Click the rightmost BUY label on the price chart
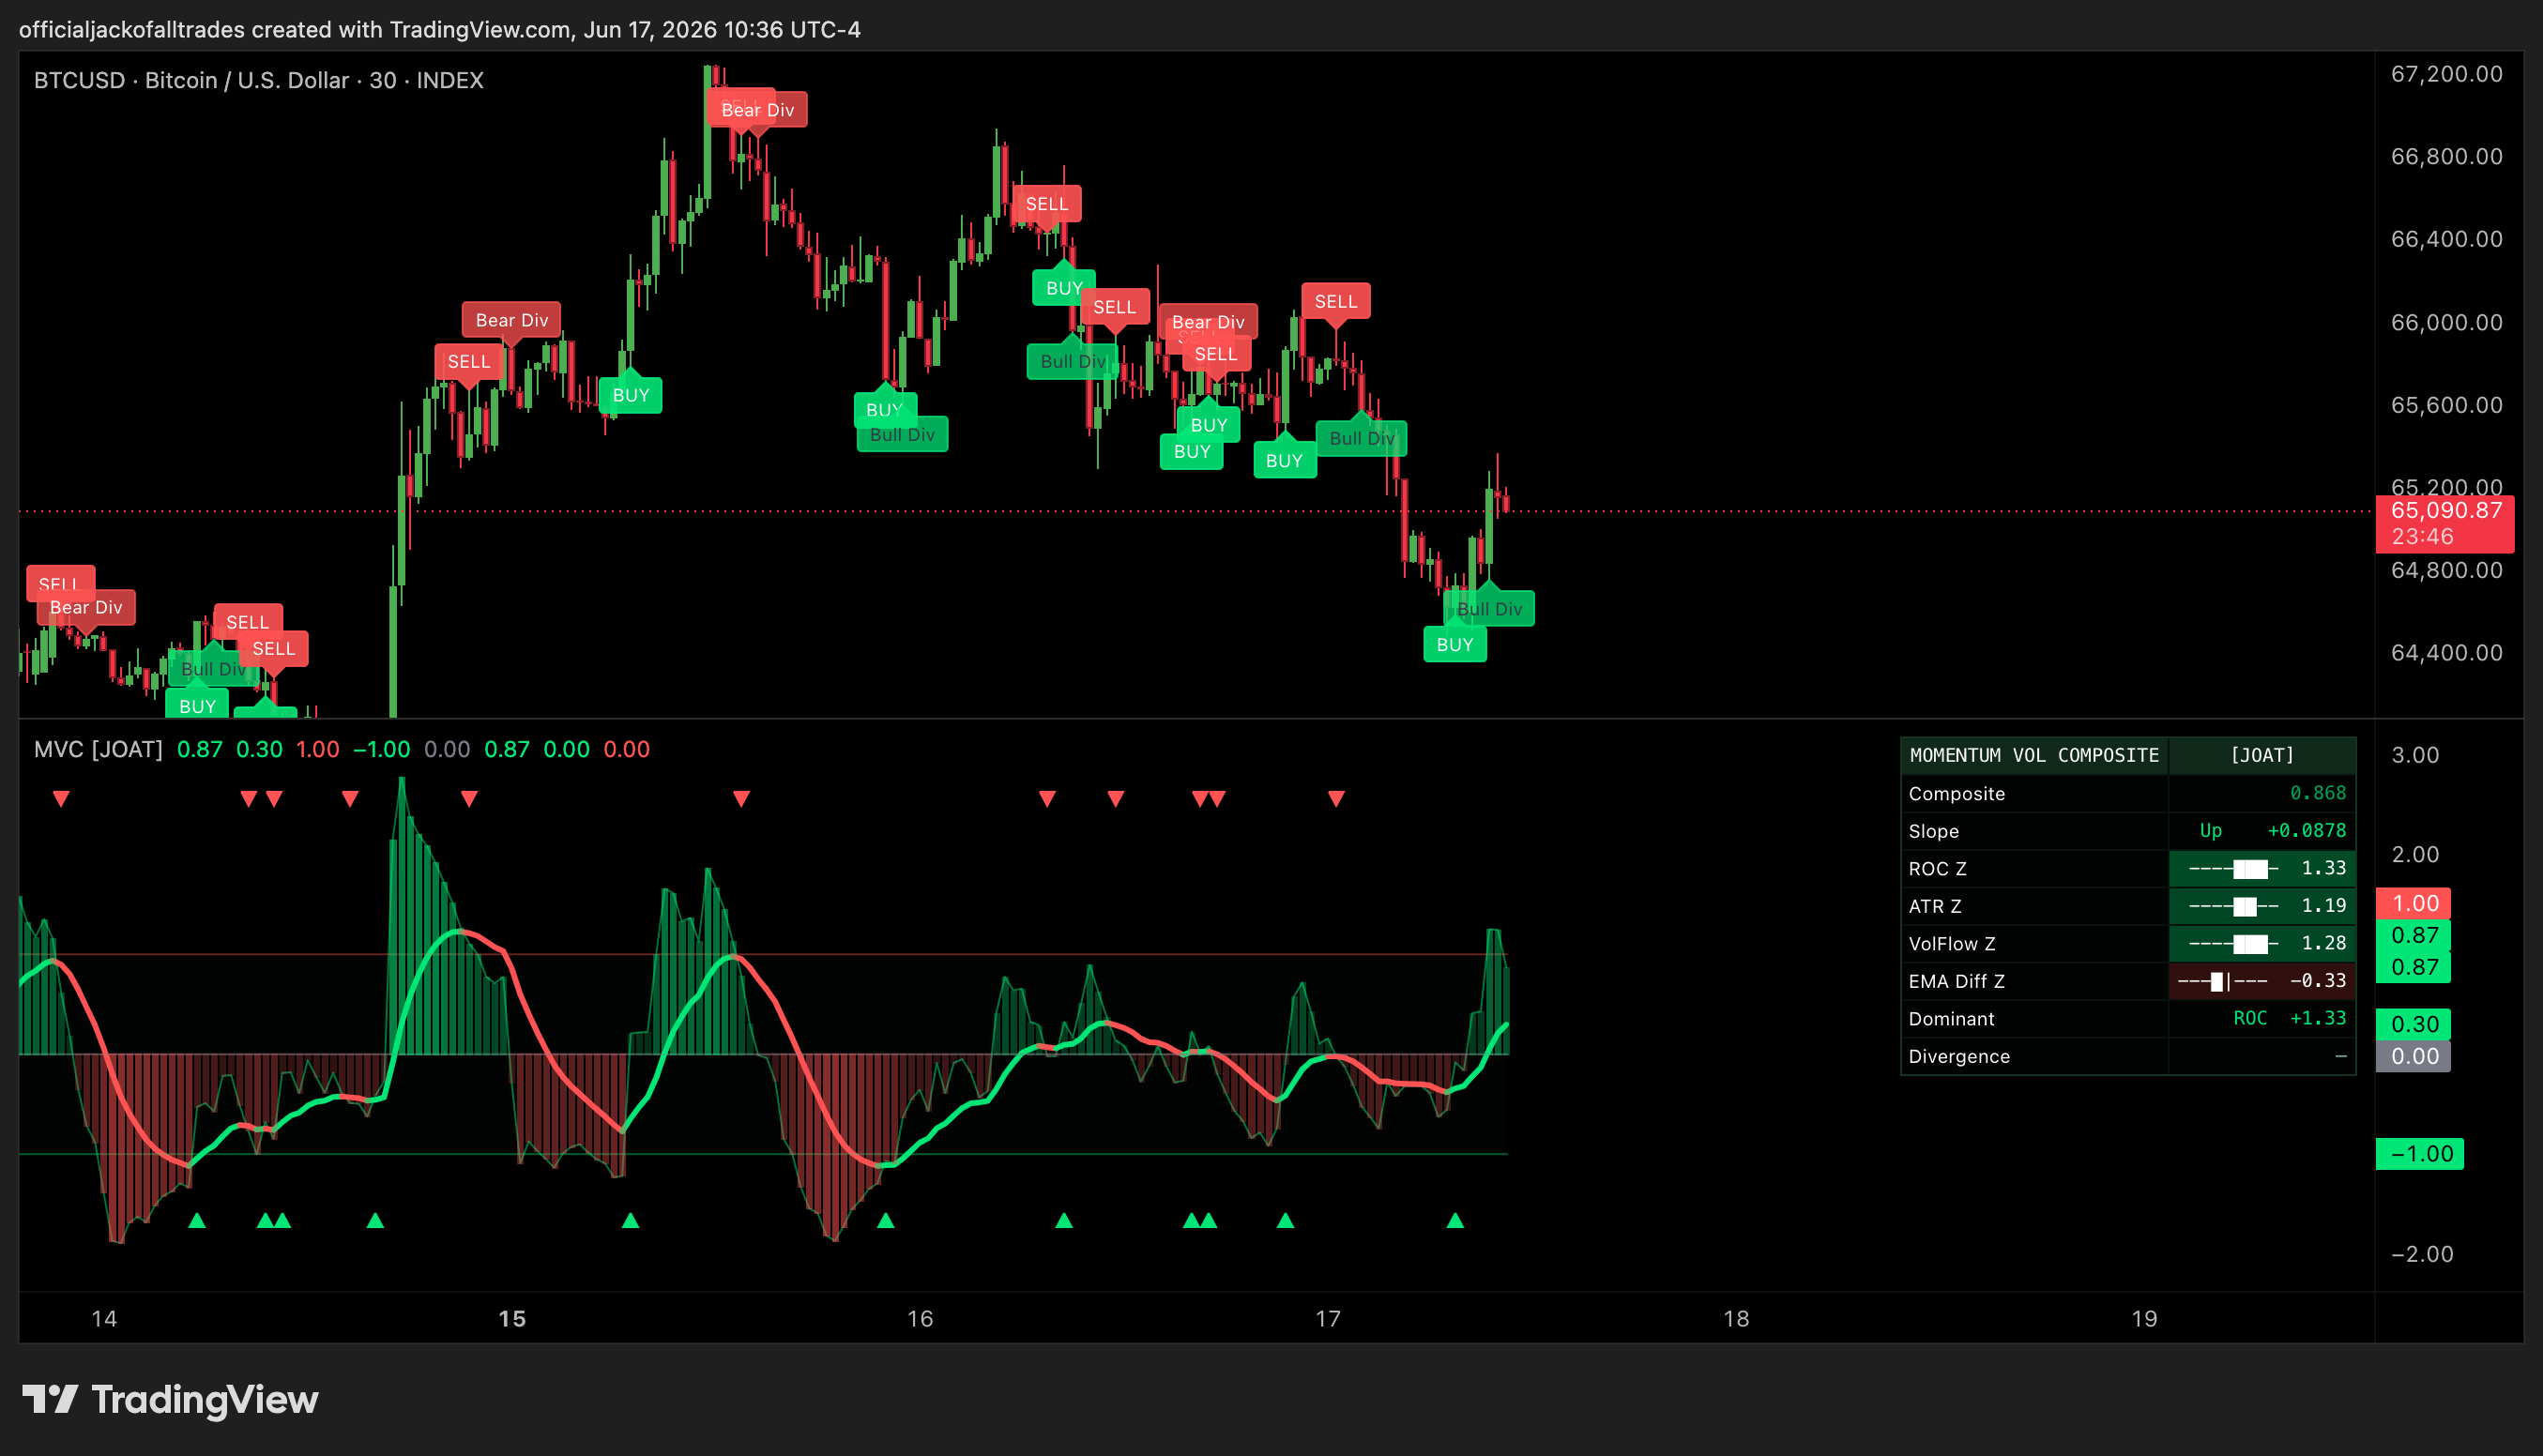Viewport: 2543px width, 1456px height. coord(1454,645)
